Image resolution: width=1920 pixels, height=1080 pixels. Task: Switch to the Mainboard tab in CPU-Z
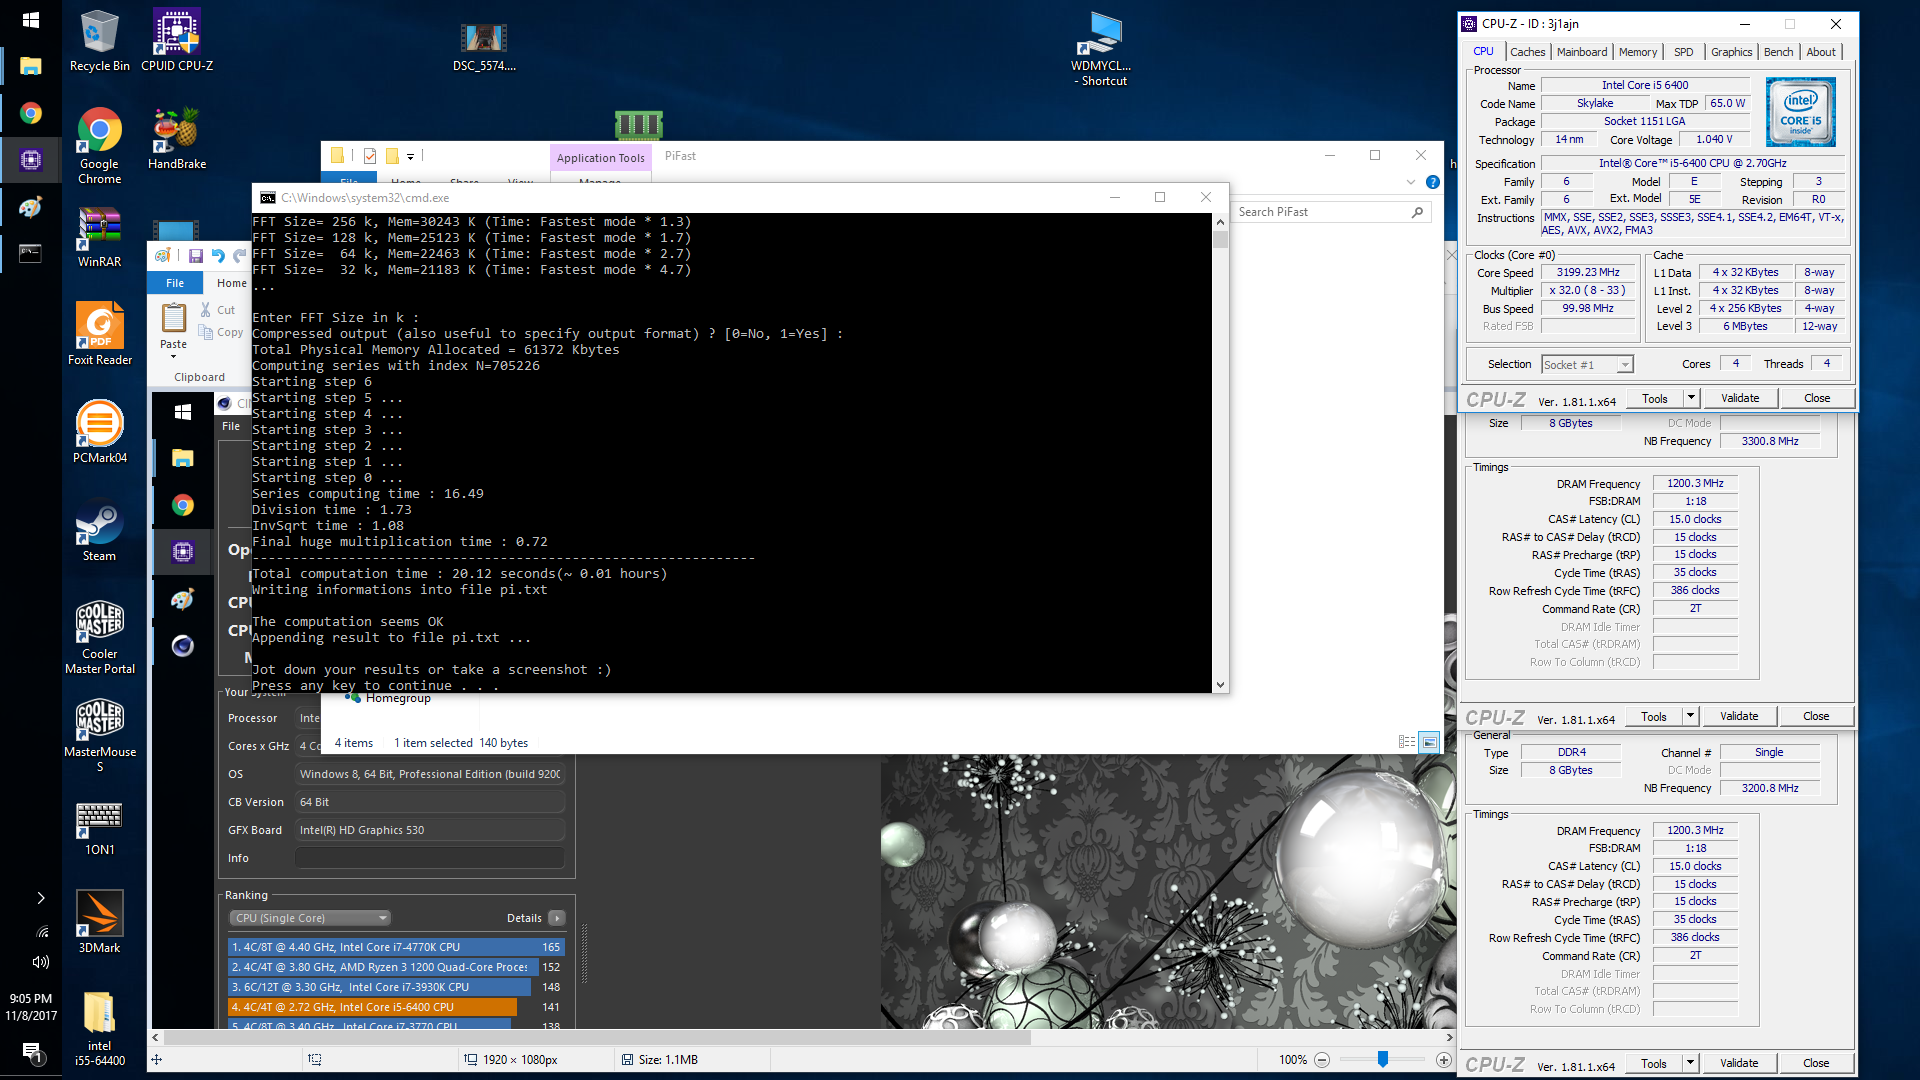click(x=1582, y=52)
